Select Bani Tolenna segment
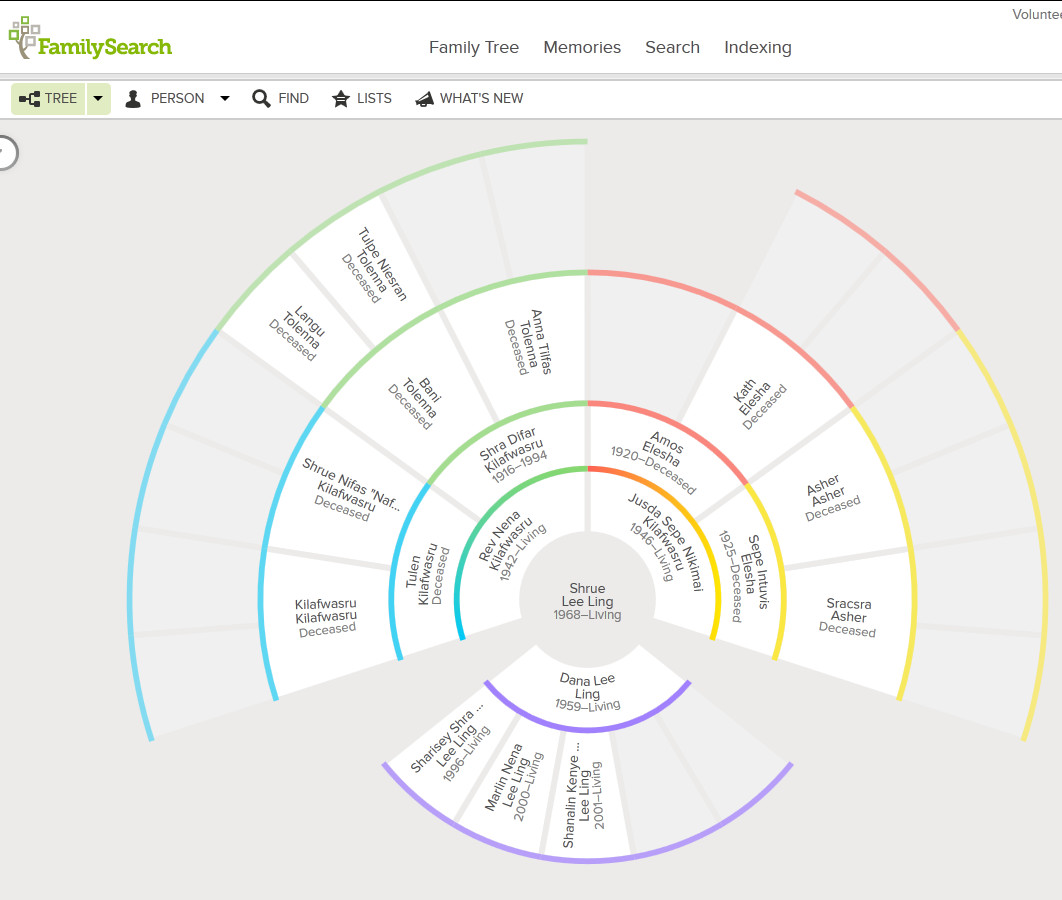This screenshot has height=900, width=1062. coord(415,403)
